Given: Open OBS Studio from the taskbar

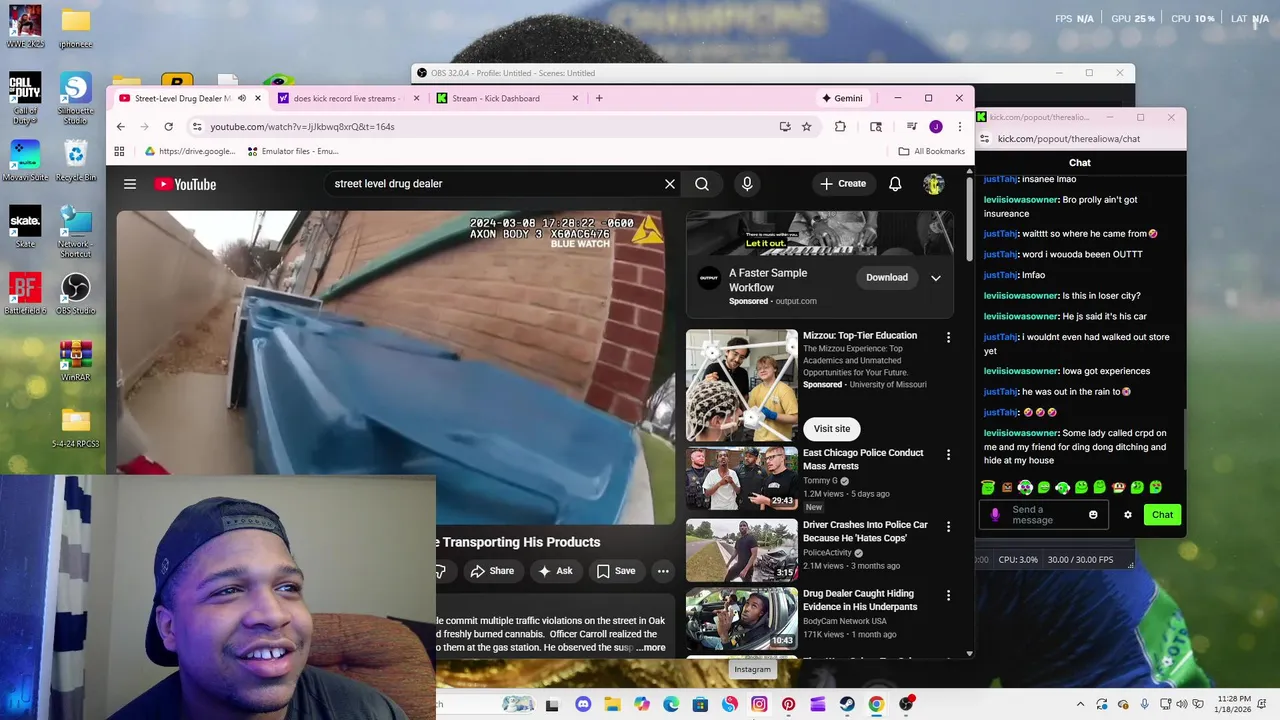Looking at the screenshot, I should 906,704.
